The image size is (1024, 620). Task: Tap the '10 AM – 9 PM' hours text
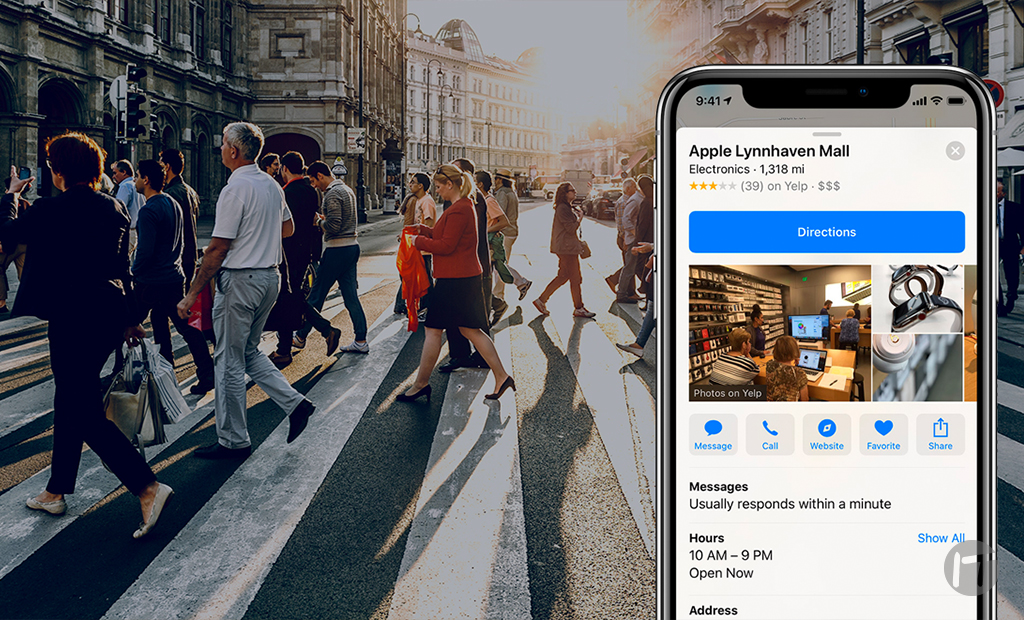pos(731,555)
